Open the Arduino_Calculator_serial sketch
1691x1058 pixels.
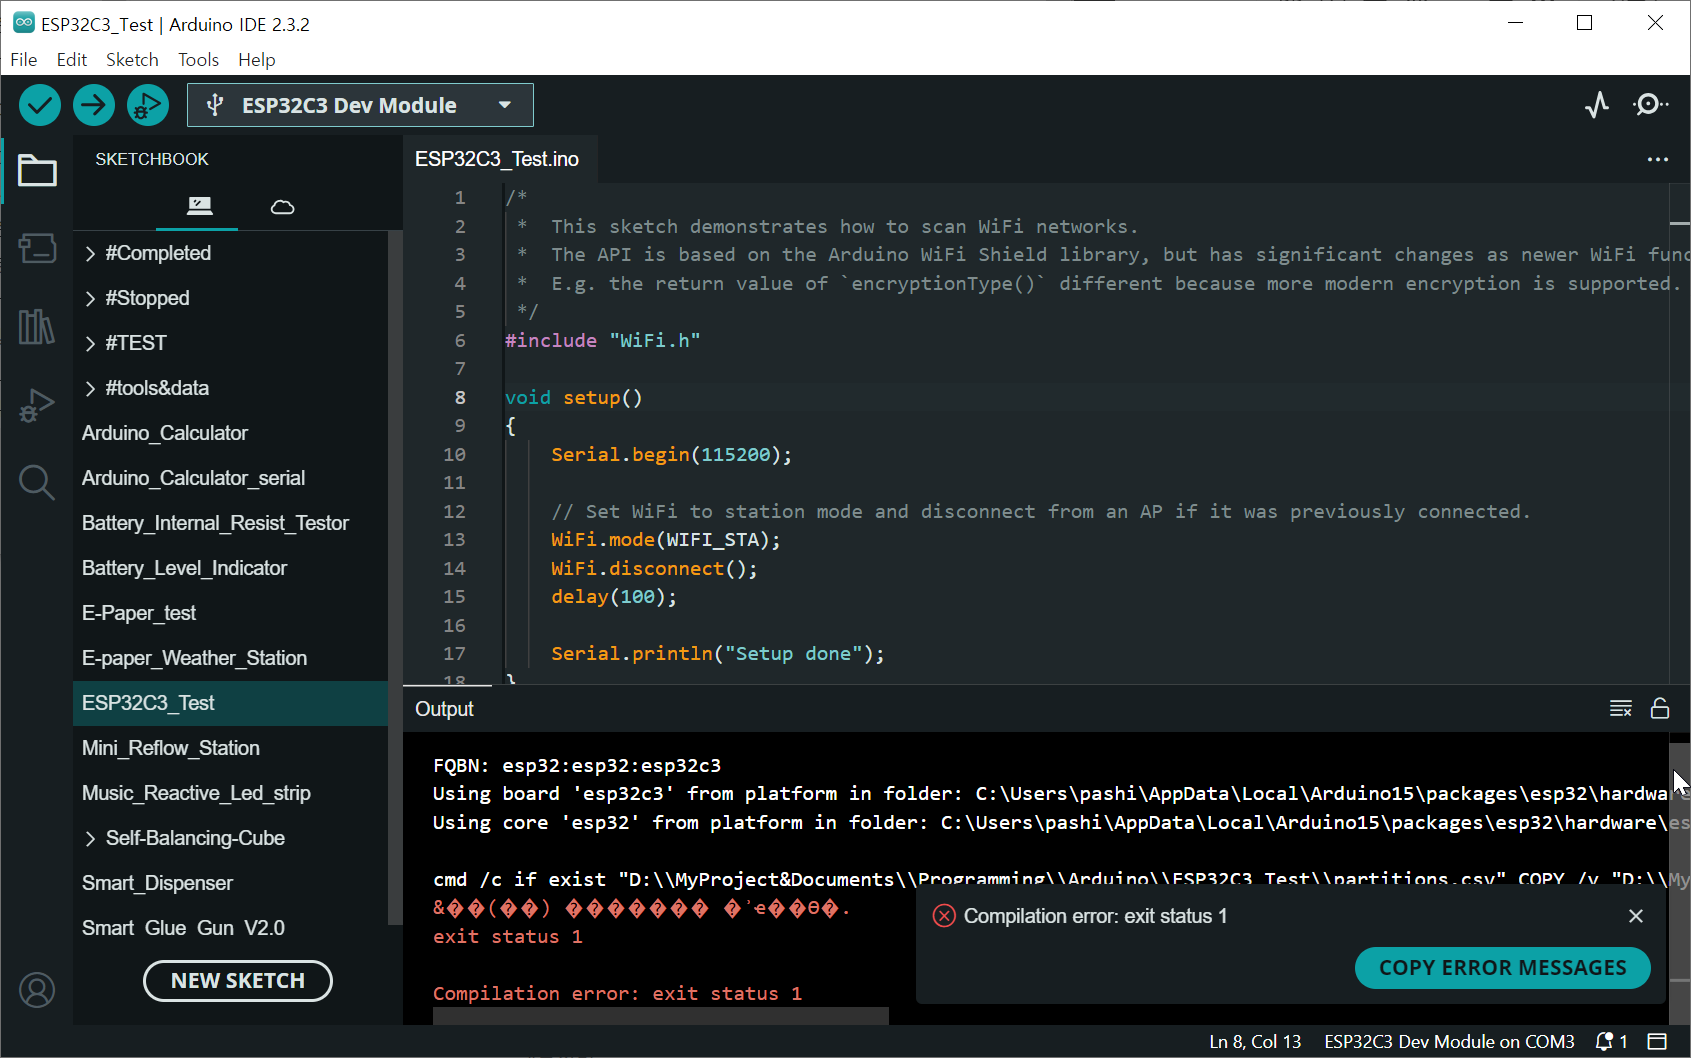[230, 478]
